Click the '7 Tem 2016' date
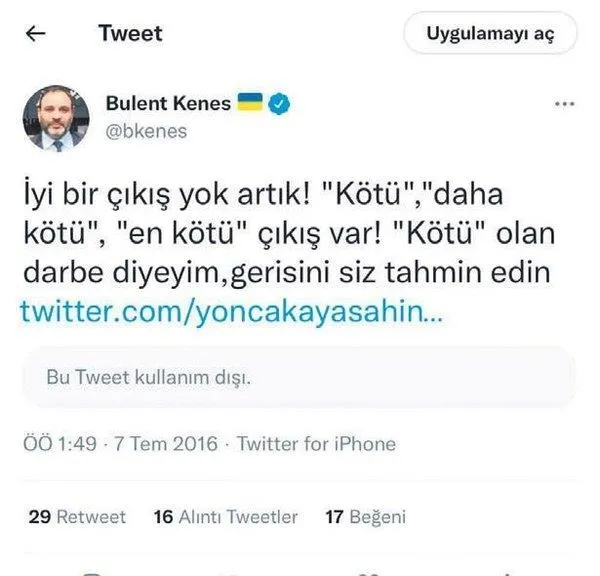Image resolution: width=600 pixels, height=576 pixels. coord(166,444)
